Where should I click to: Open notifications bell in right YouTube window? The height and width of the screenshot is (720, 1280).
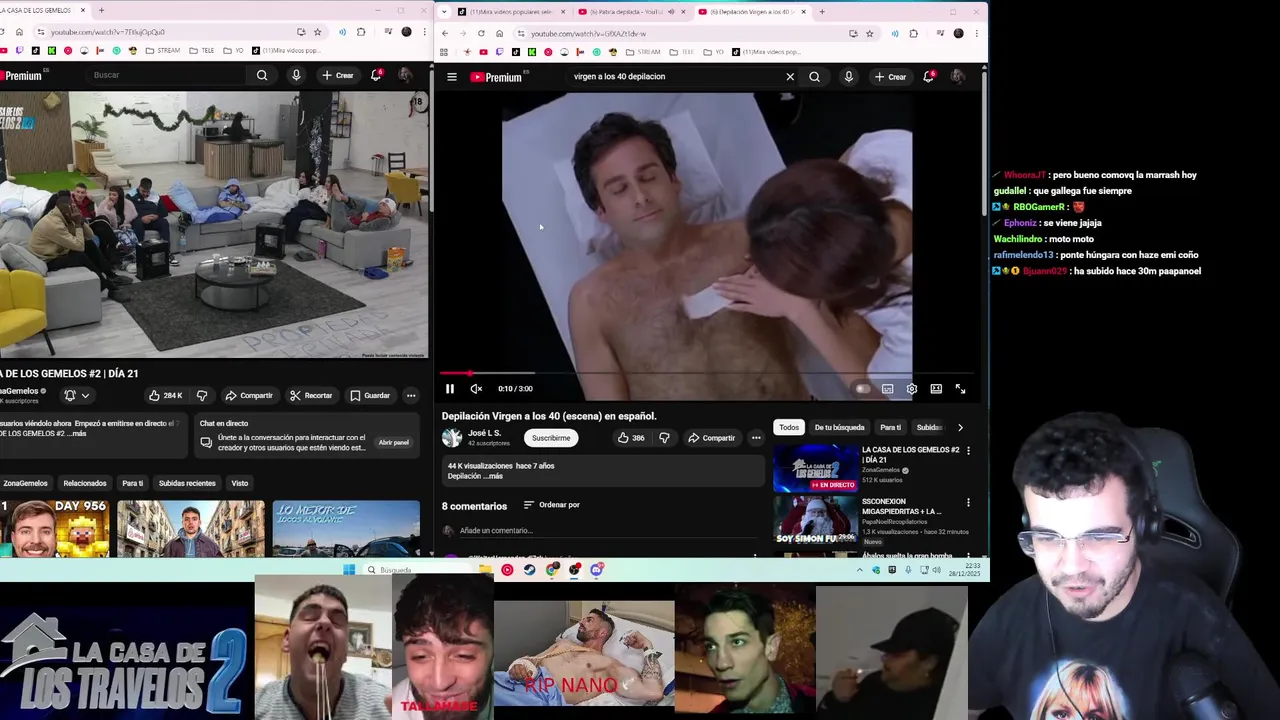[928, 77]
